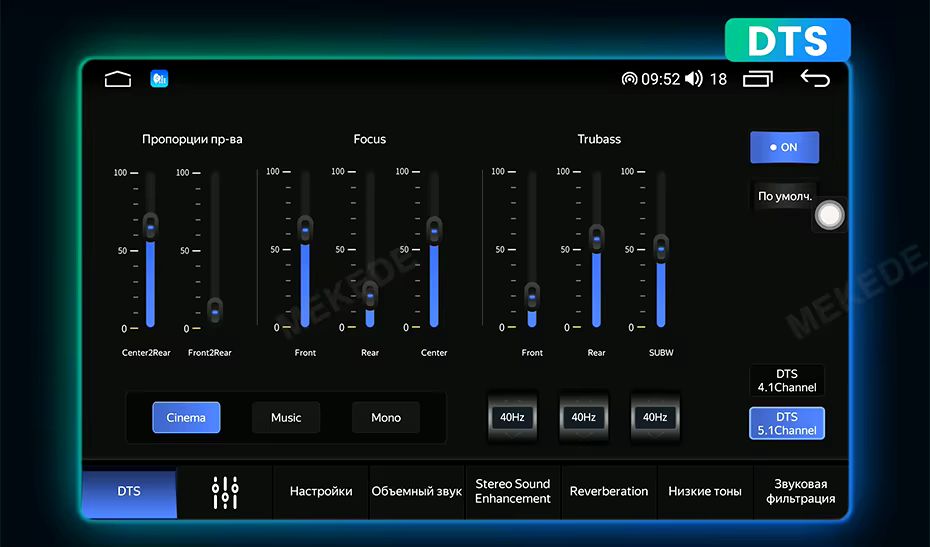Click the По умолч. reset button

click(x=784, y=196)
